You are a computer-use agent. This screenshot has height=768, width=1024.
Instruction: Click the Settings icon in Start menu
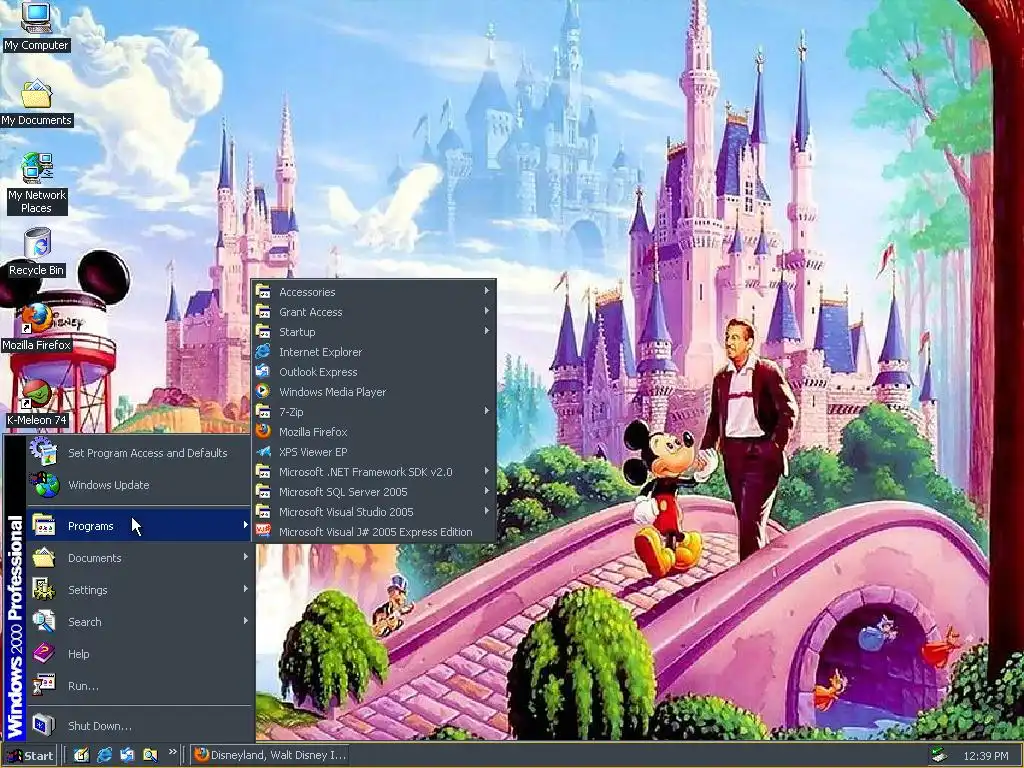[x=44, y=589]
